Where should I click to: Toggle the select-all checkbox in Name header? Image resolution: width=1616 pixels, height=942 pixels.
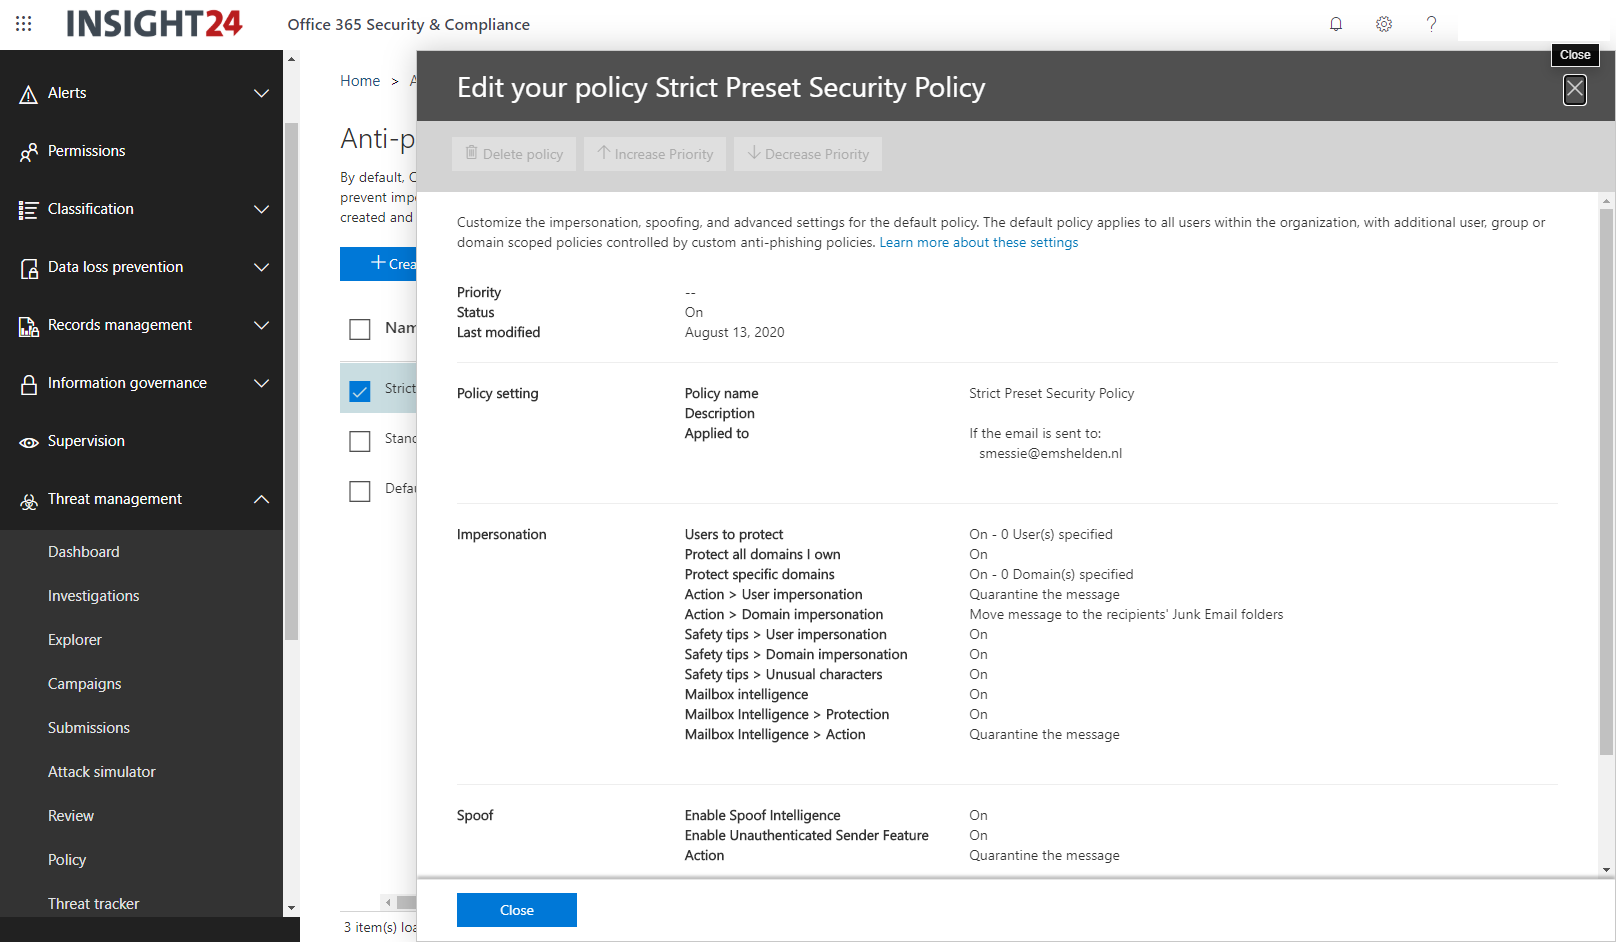(x=360, y=329)
